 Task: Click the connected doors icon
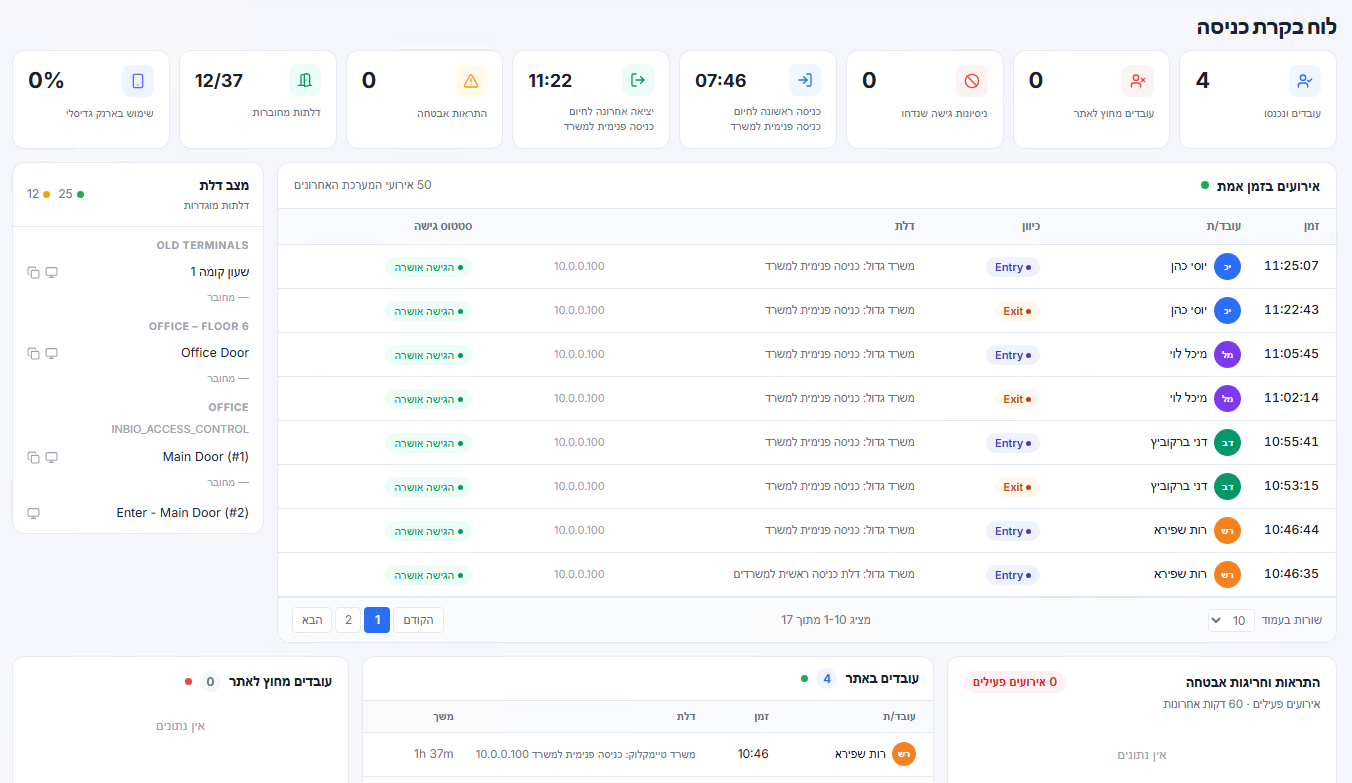305,81
